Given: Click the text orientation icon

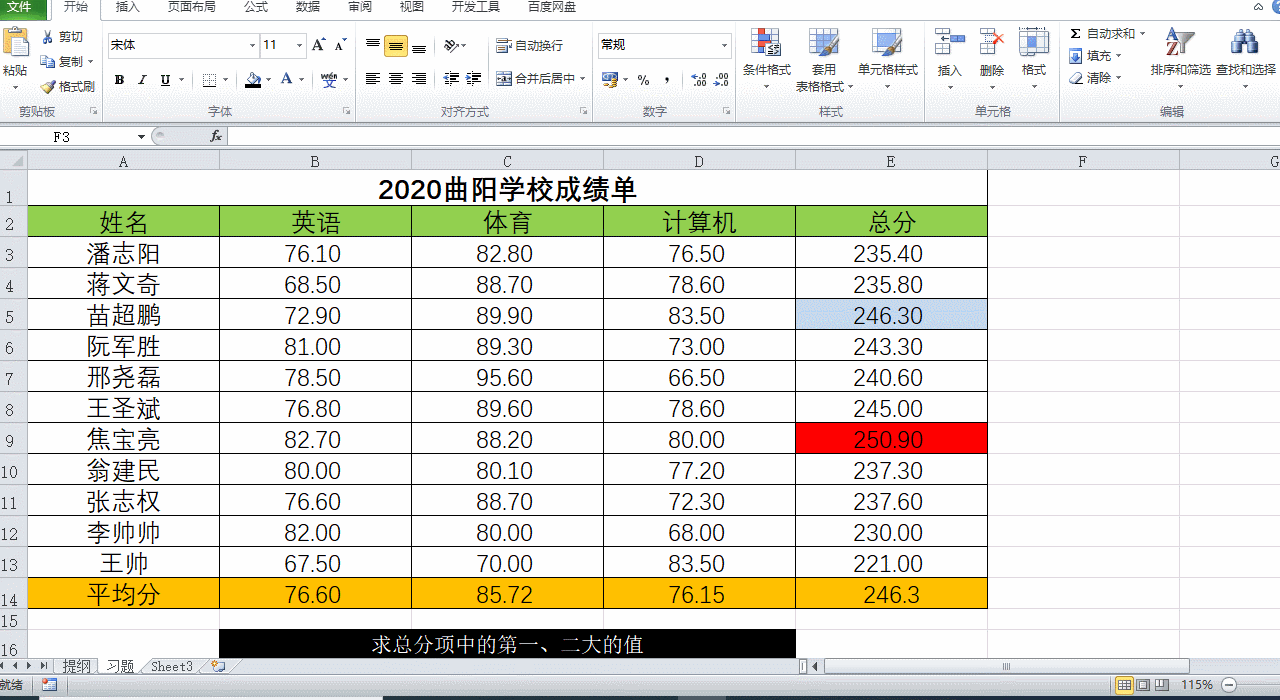Looking at the screenshot, I should coord(452,45).
